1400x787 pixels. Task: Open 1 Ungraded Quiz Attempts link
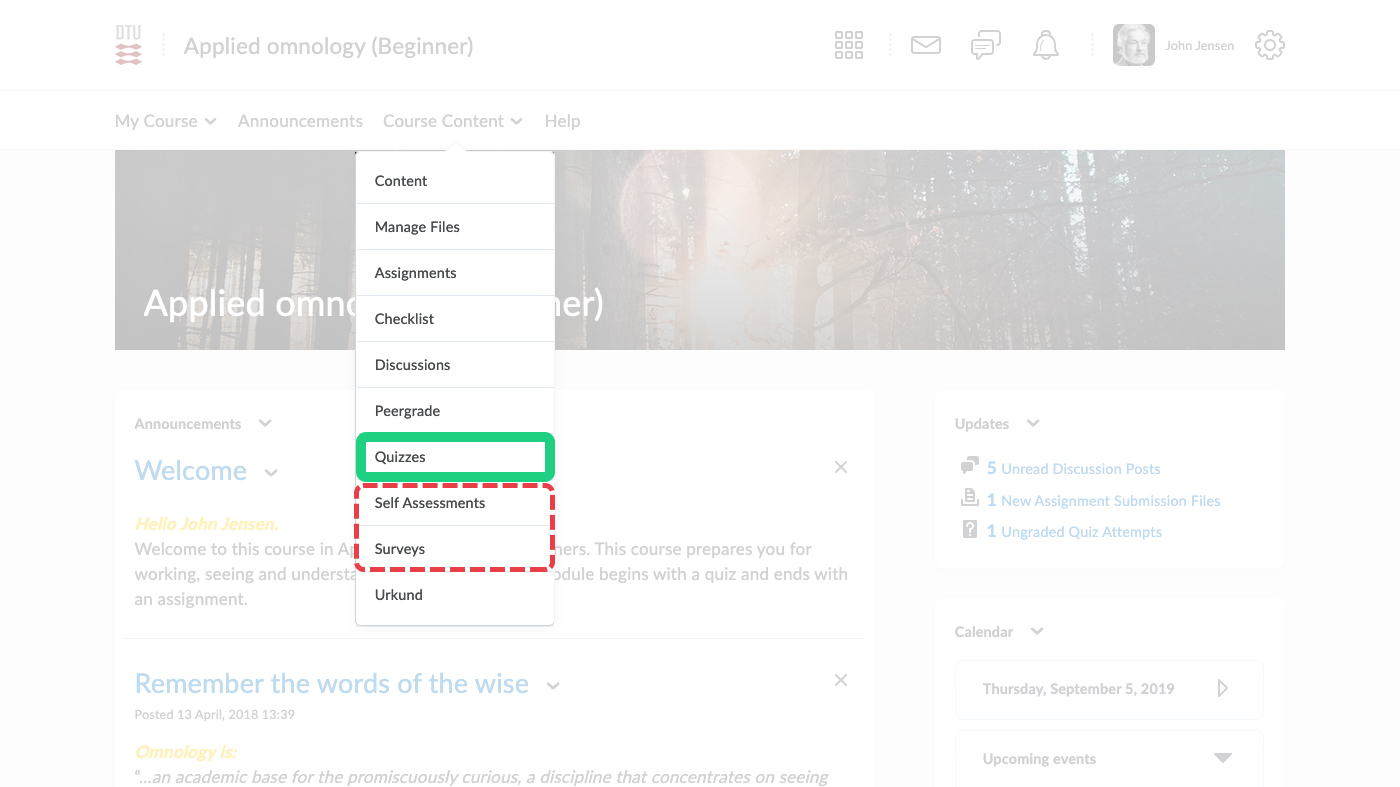[1073, 531]
